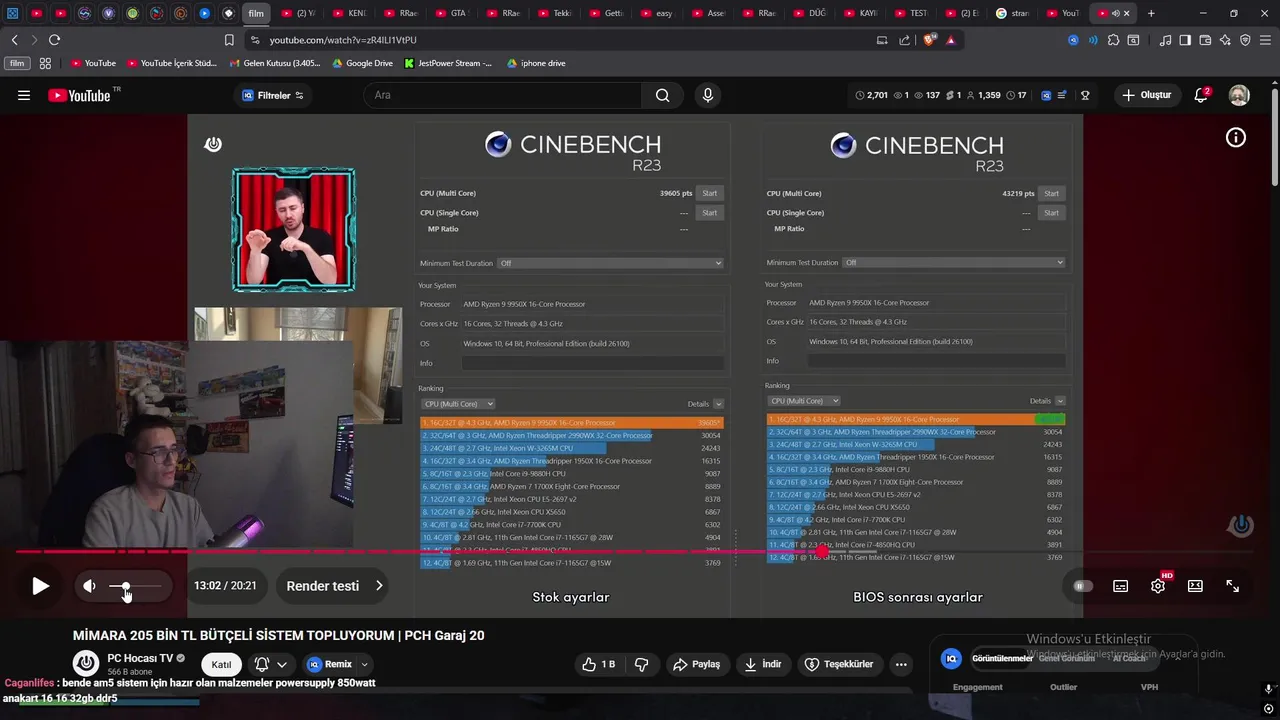Toggle channel notification bell beside Katıl
1280x720 pixels.
[x=262, y=664]
